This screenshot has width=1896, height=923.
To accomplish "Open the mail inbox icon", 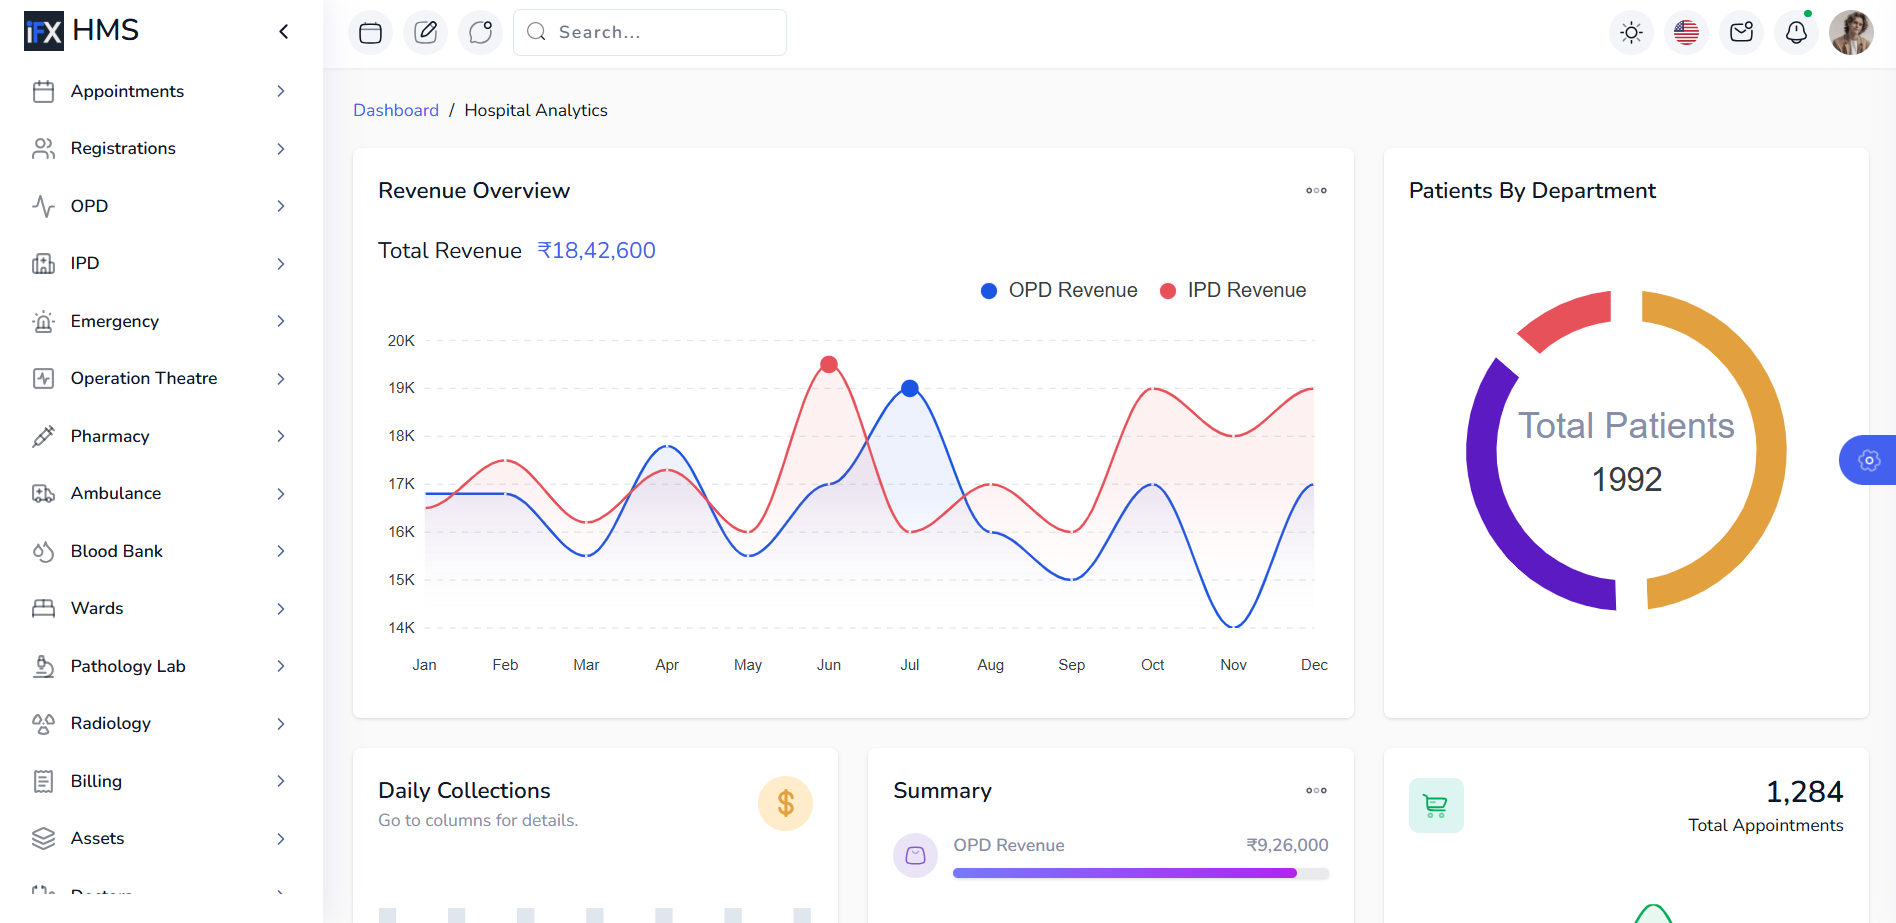I will [x=1741, y=33].
